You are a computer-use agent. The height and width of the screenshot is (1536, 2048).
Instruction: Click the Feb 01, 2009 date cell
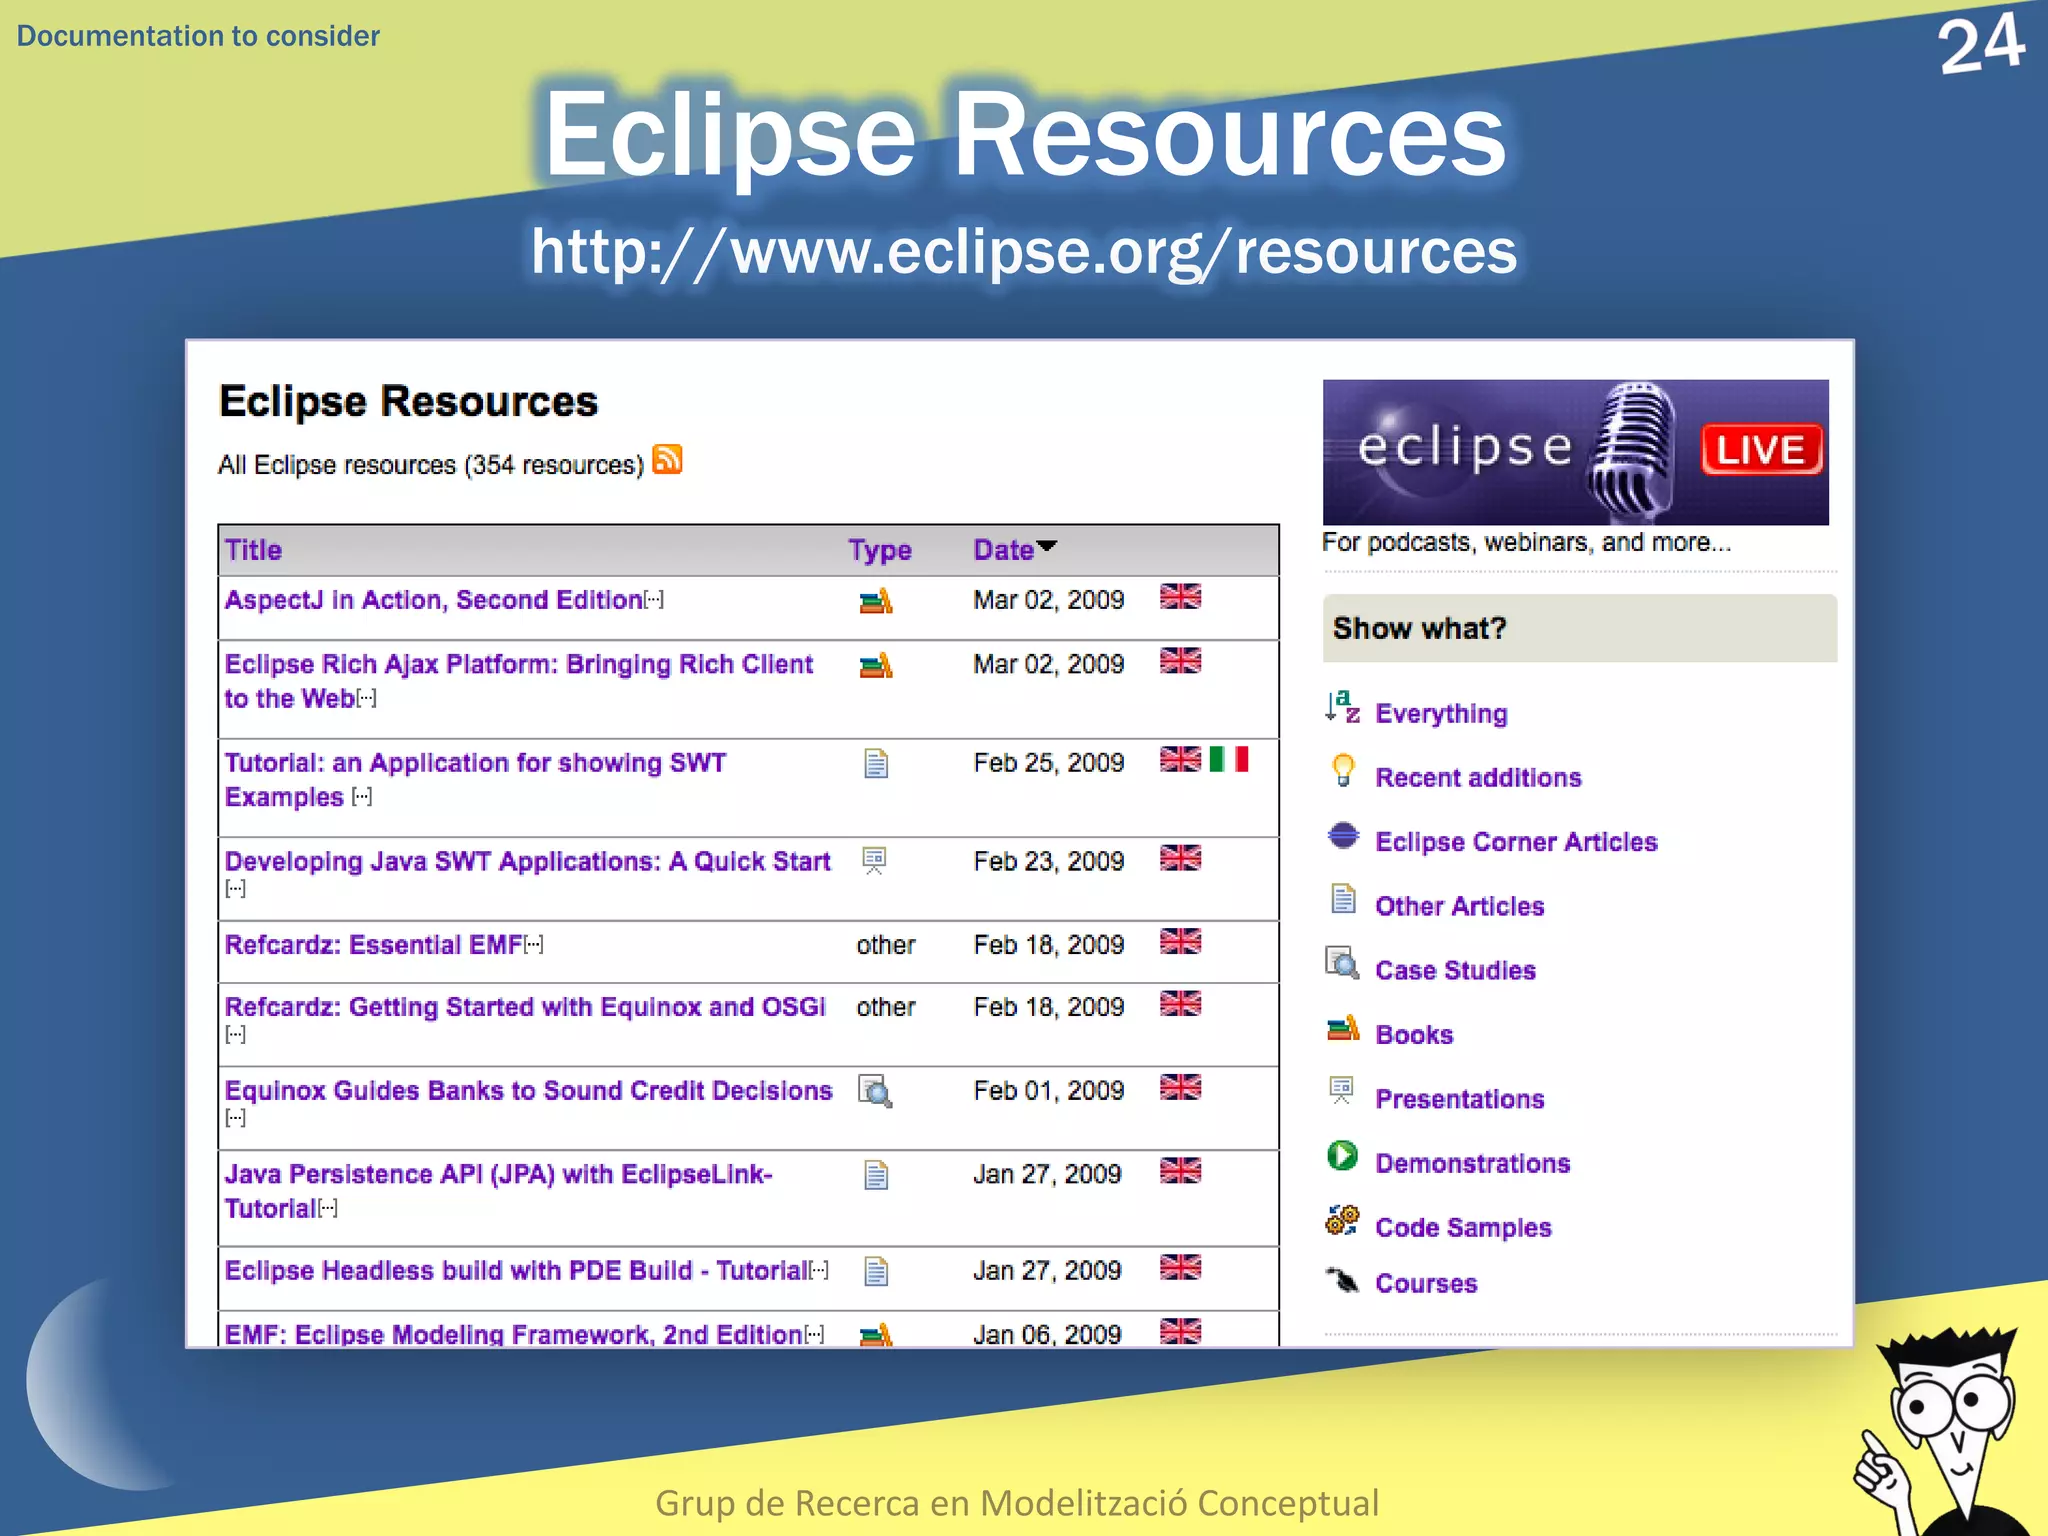[1049, 1090]
